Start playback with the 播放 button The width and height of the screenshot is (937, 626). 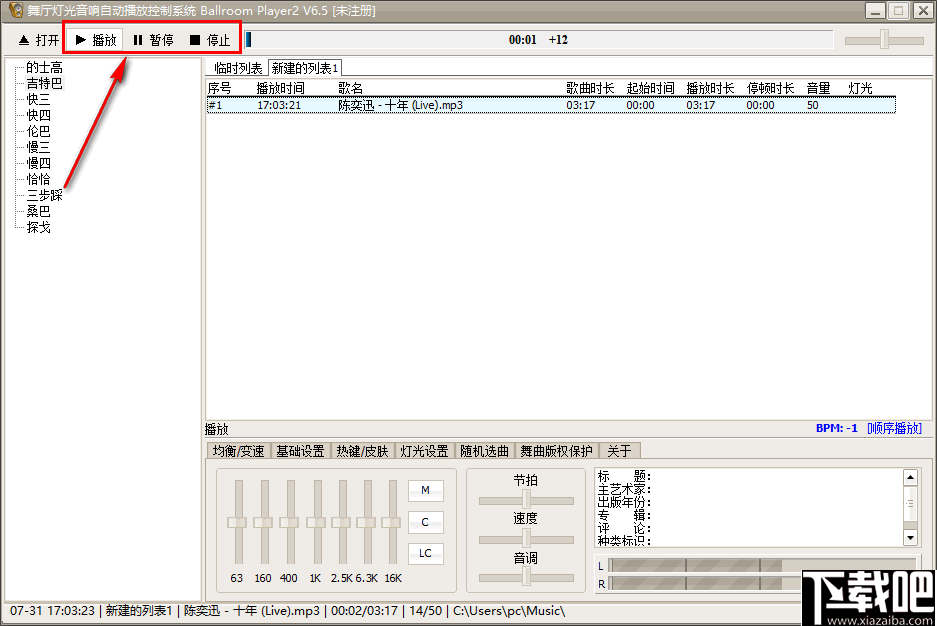pyautogui.click(x=96, y=40)
